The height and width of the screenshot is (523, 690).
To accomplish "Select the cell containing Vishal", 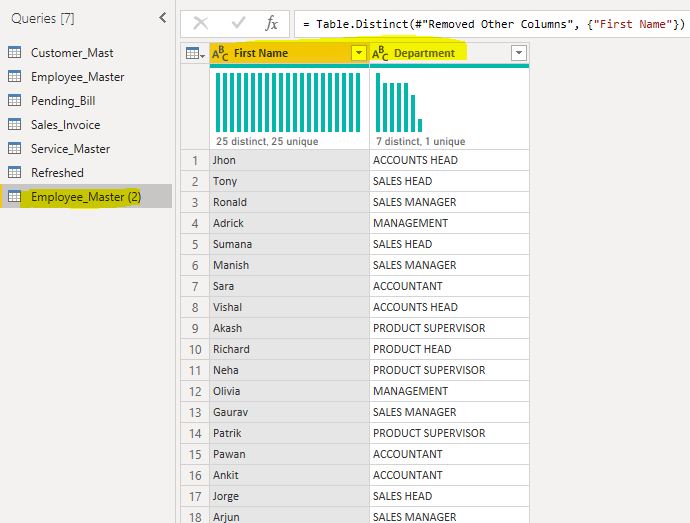I will pos(290,307).
